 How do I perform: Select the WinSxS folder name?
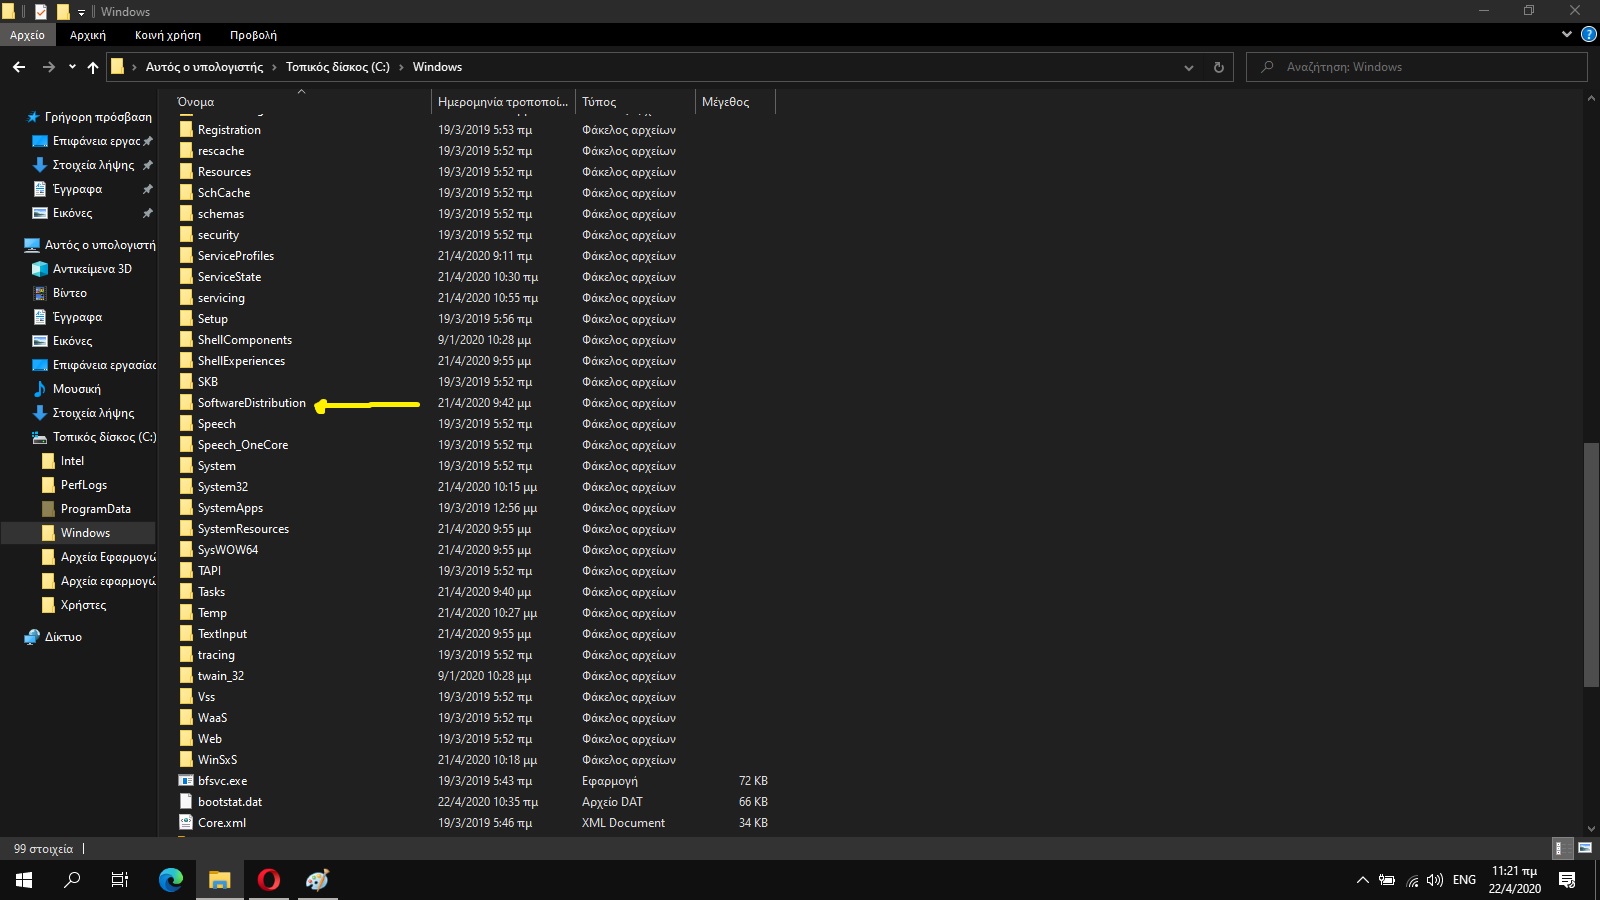coord(217,760)
